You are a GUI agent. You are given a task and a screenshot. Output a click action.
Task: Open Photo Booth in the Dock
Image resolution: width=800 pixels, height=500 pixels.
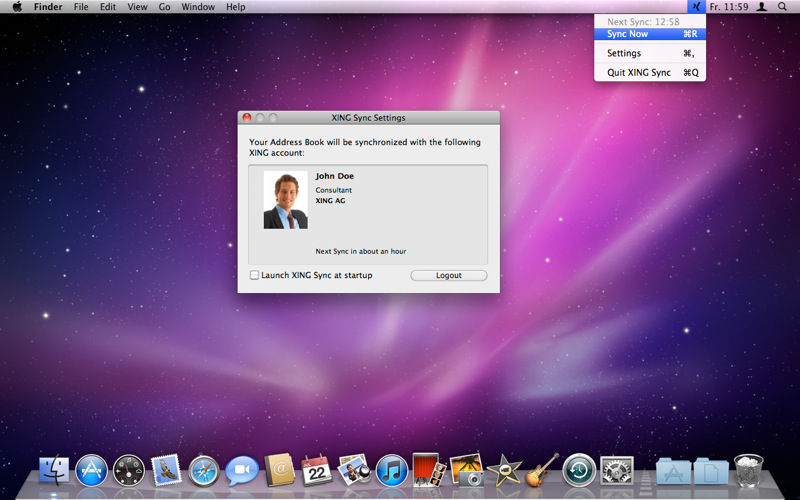429,469
